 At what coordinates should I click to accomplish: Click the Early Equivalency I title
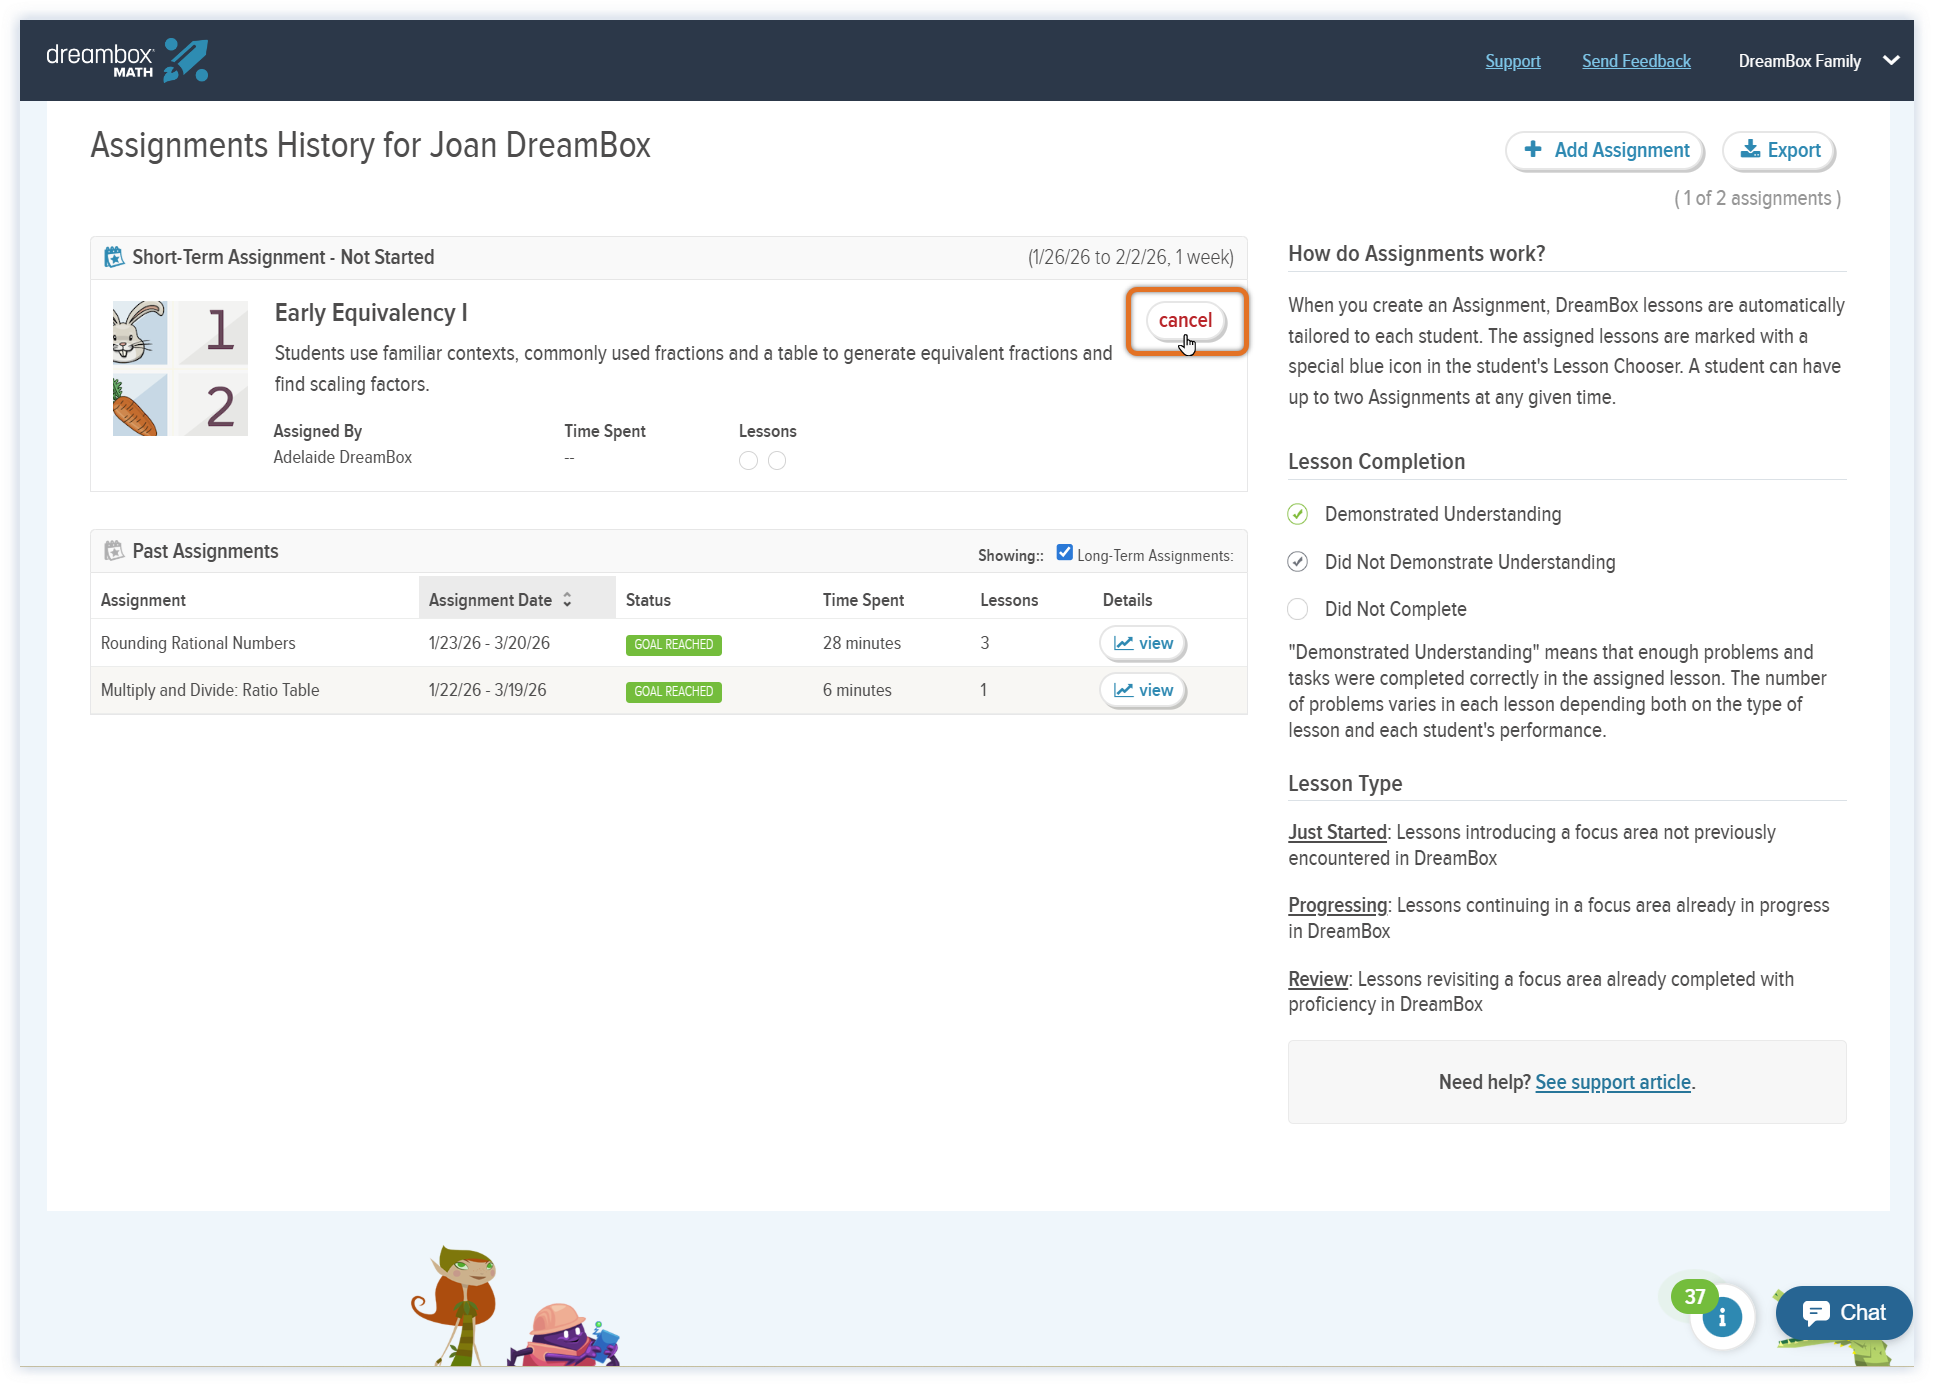click(x=370, y=313)
